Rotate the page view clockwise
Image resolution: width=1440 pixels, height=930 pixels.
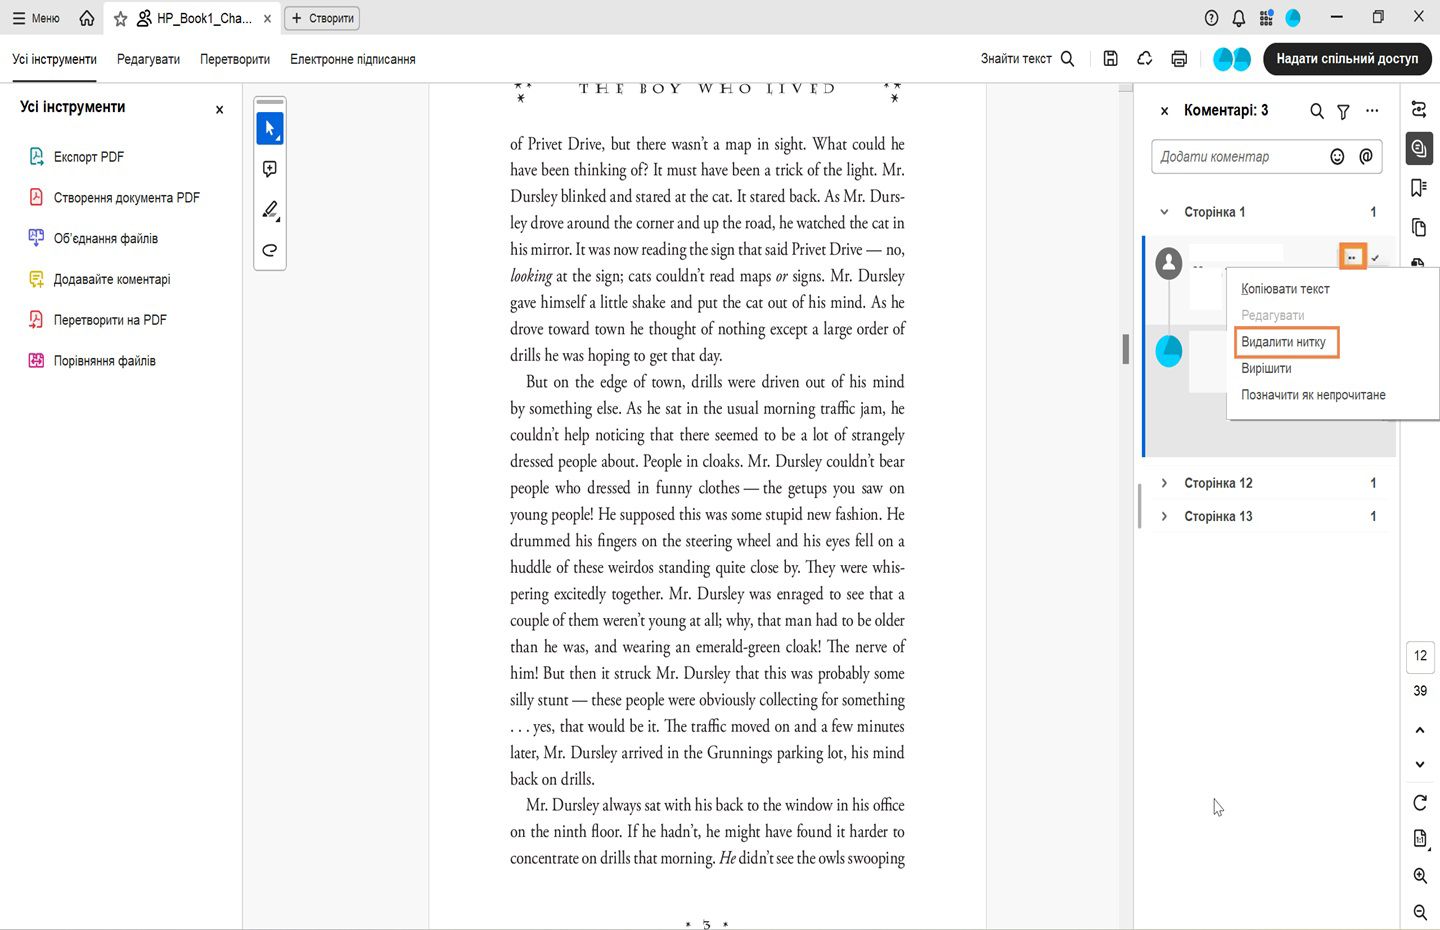tap(1420, 803)
